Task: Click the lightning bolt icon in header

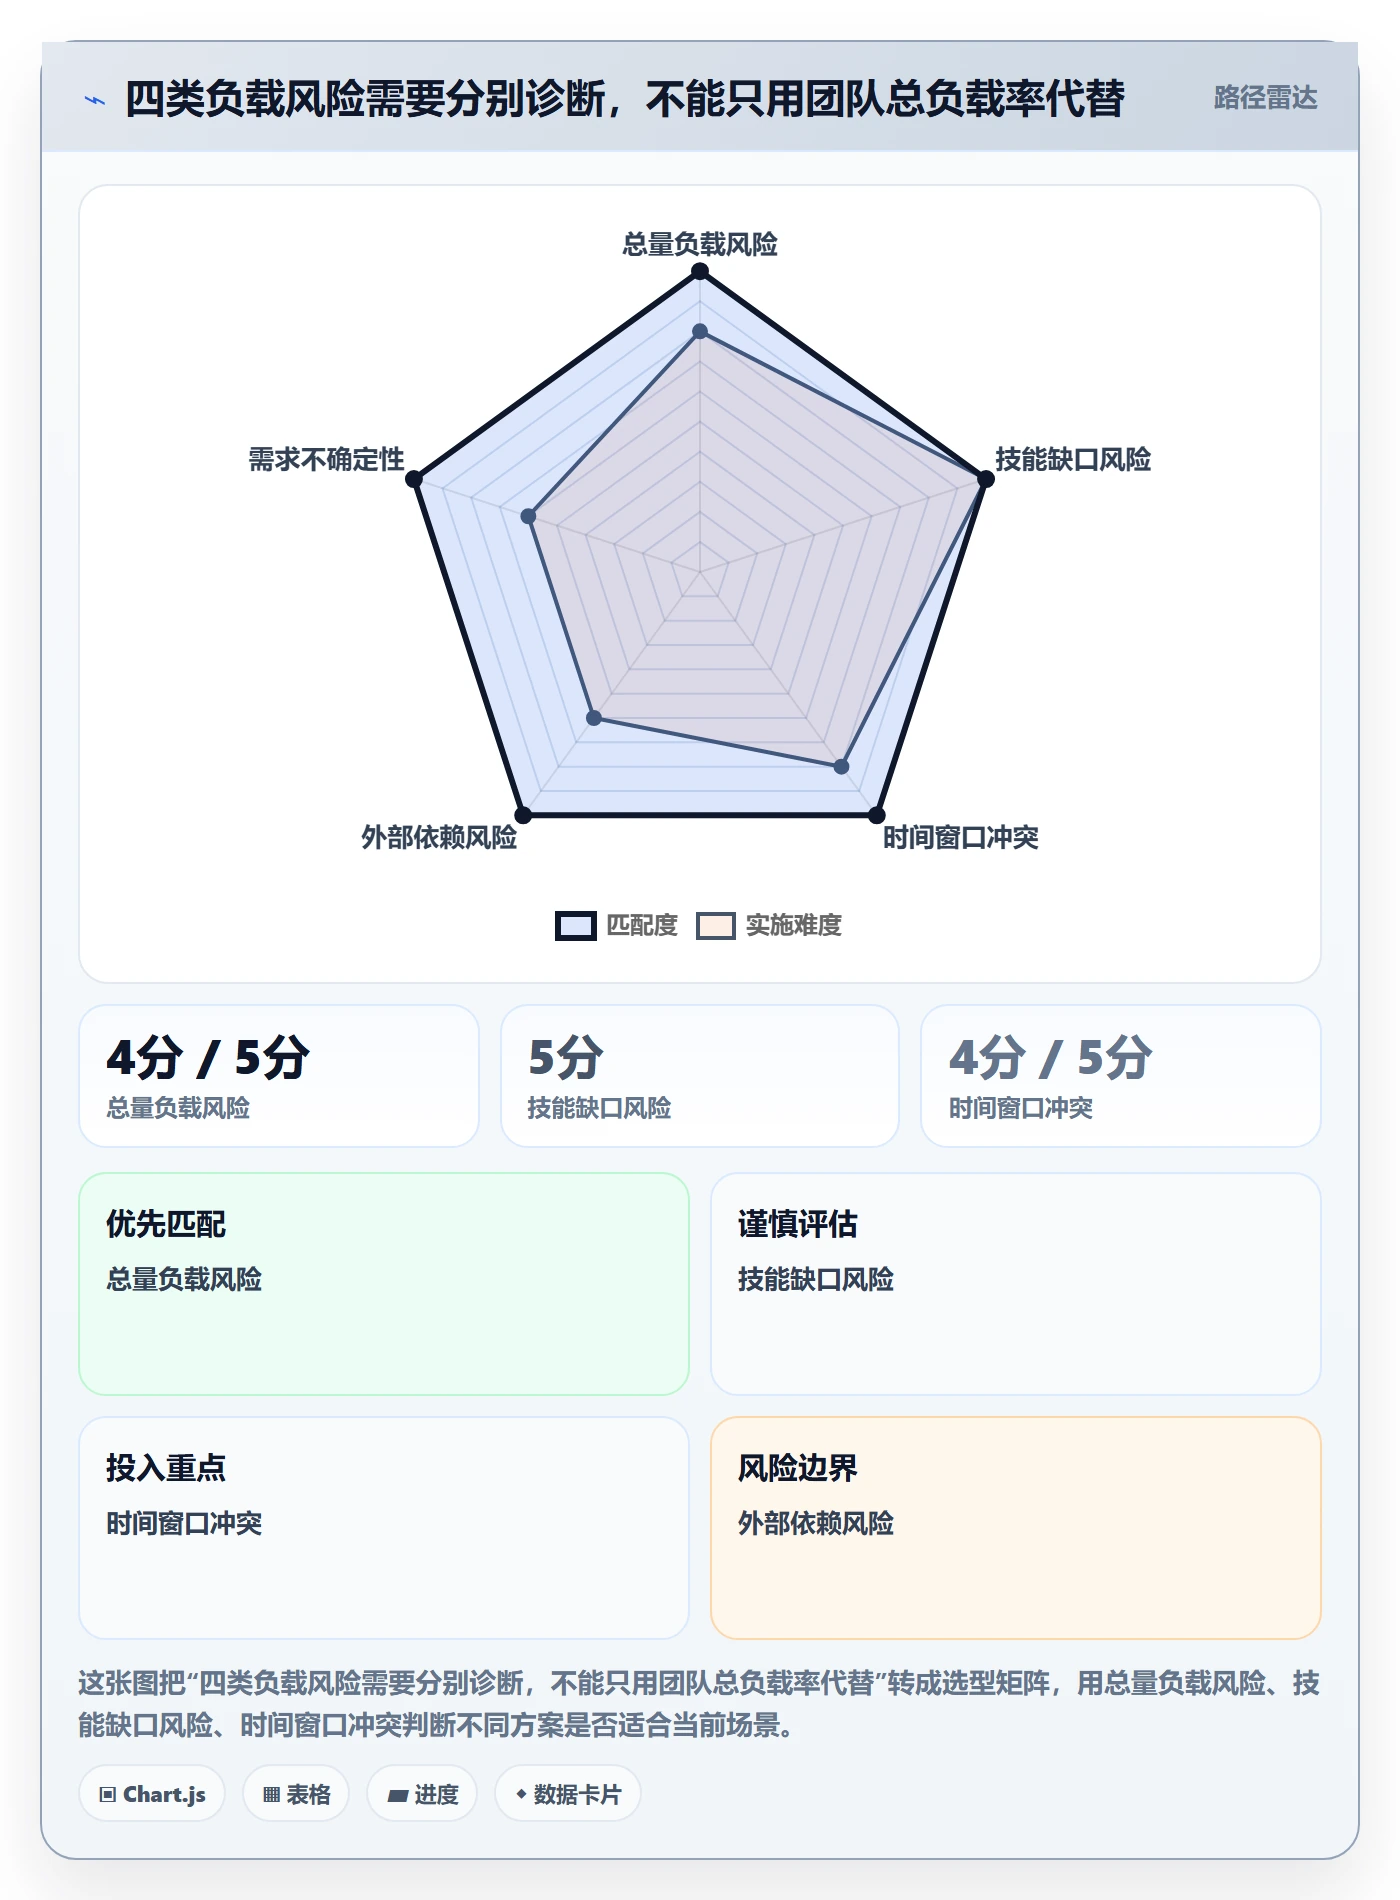Action: coord(95,100)
